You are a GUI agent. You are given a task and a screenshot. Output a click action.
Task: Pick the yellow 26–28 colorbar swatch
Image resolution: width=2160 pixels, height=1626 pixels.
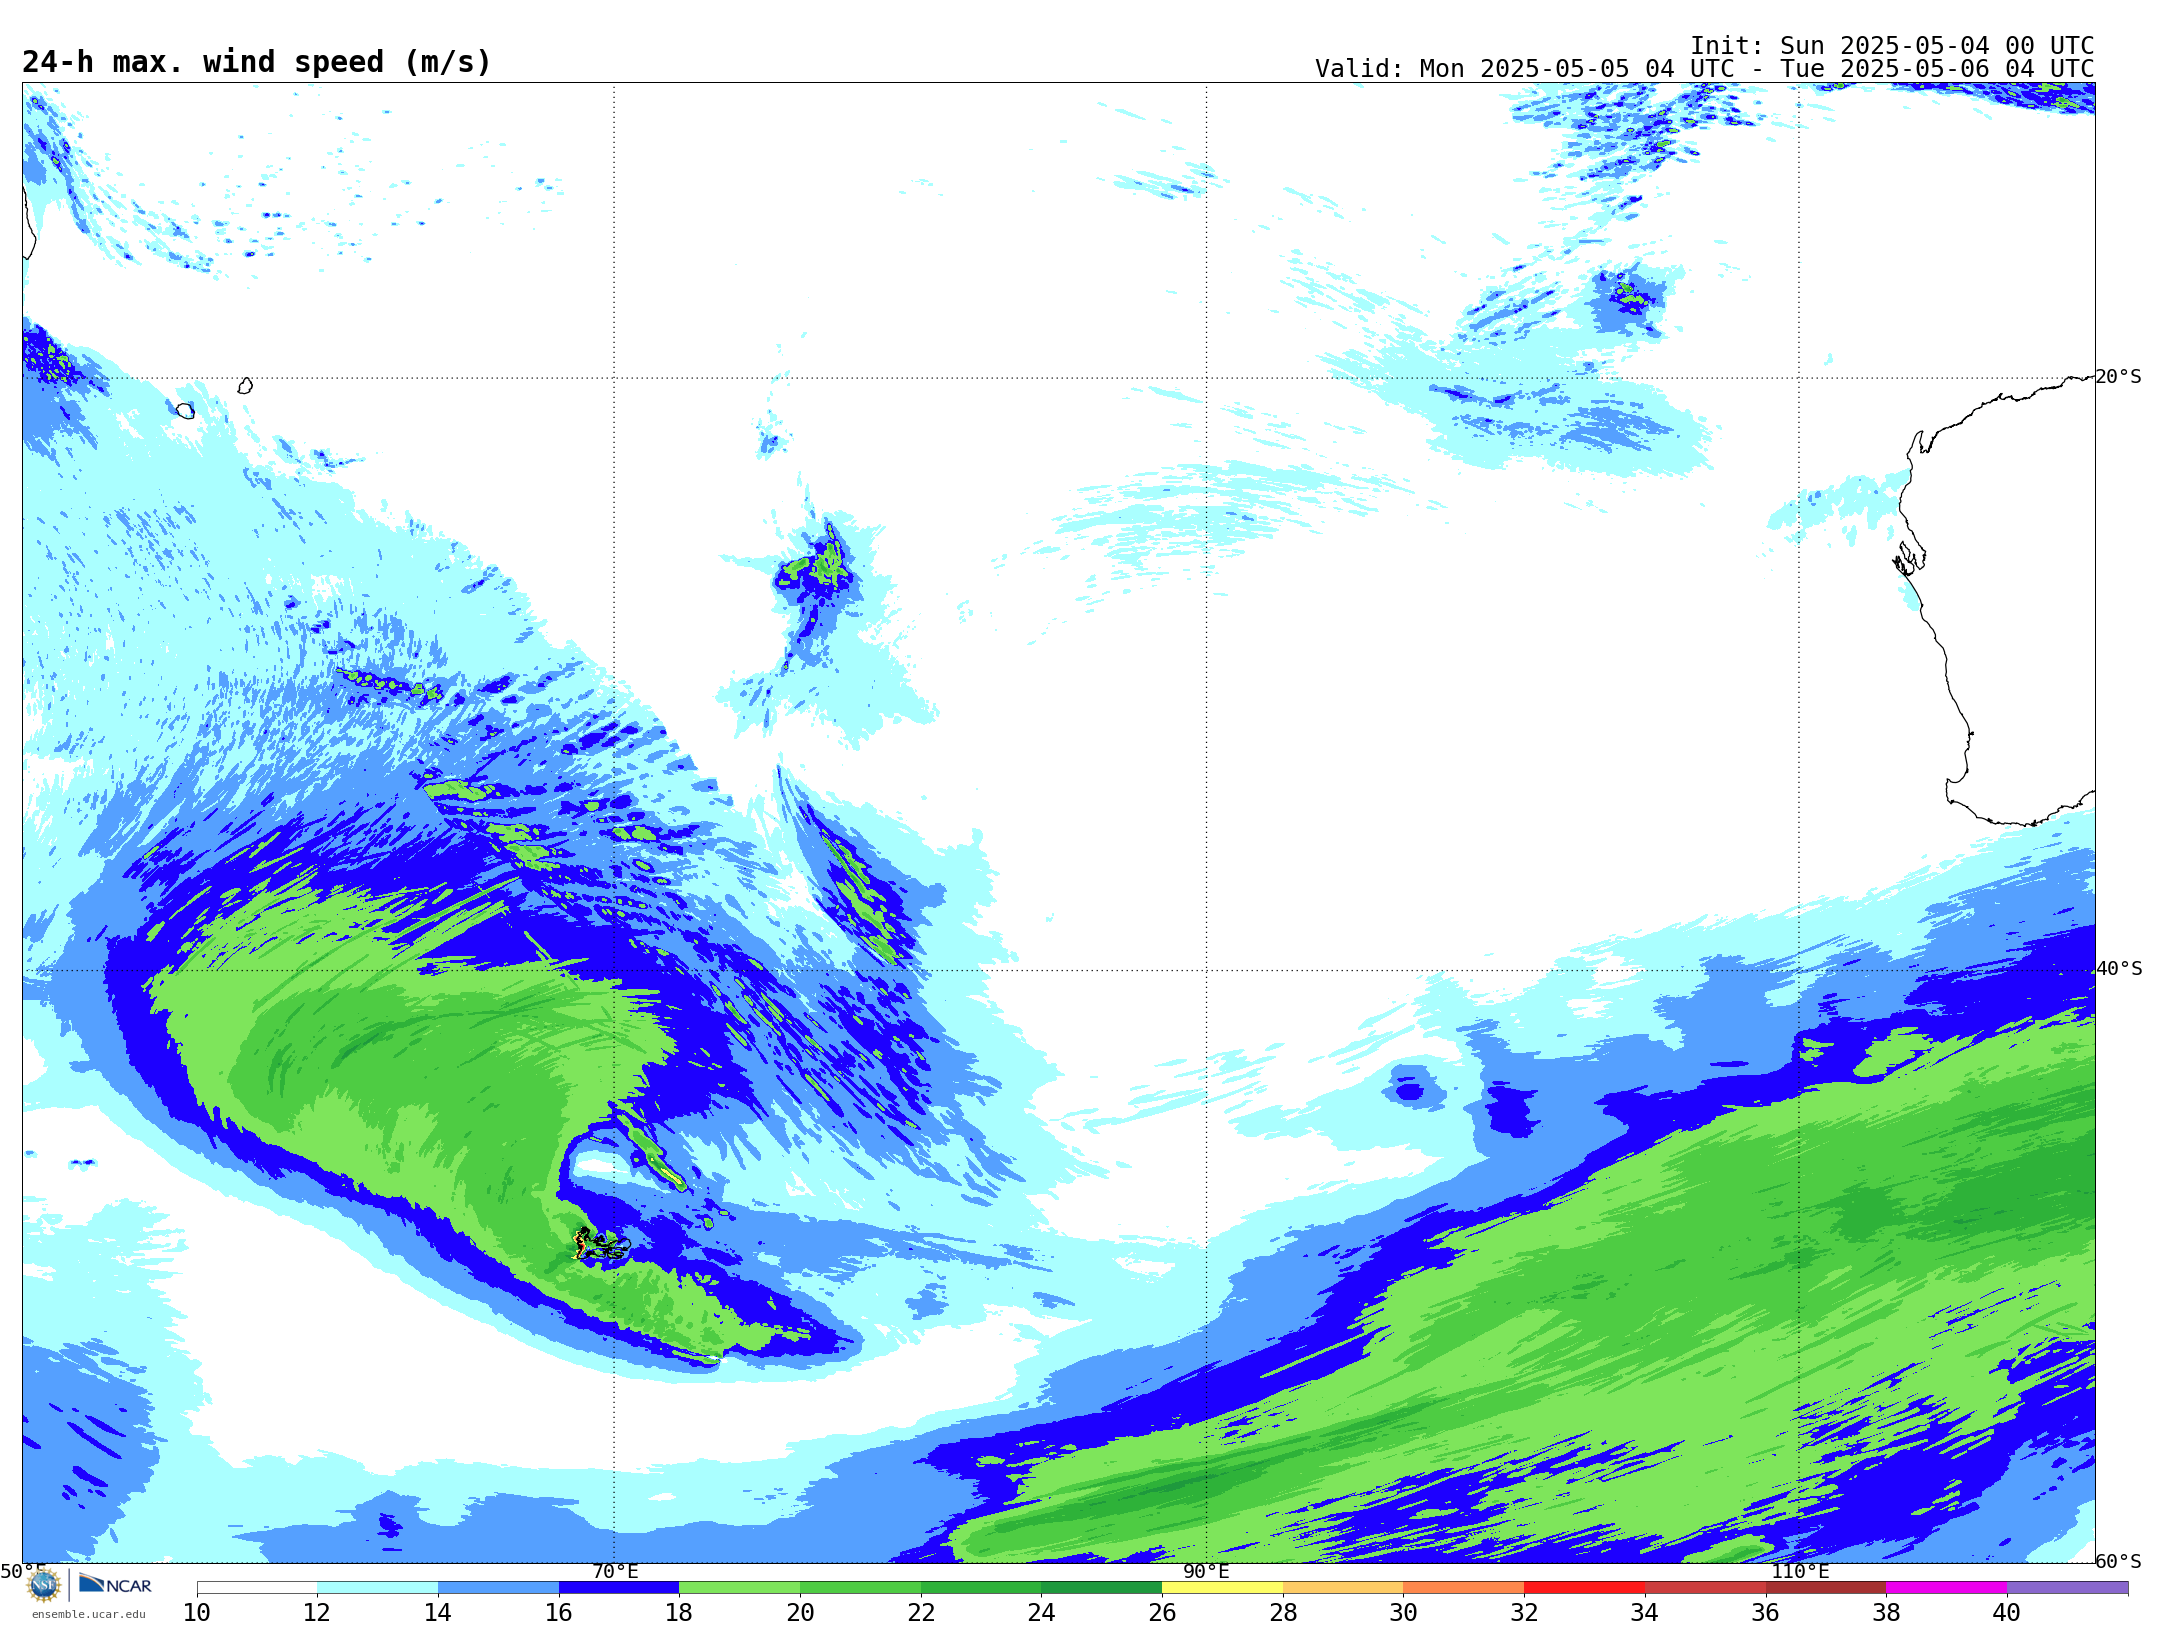click(1222, 1588)
